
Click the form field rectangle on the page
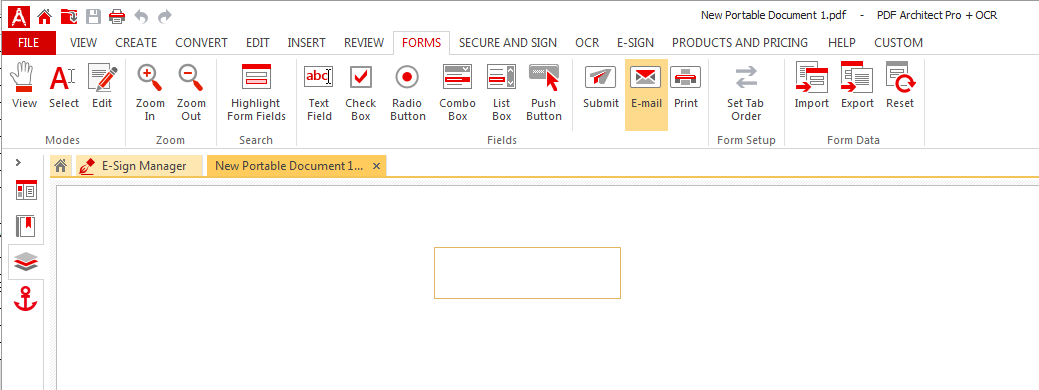(527, 273)
